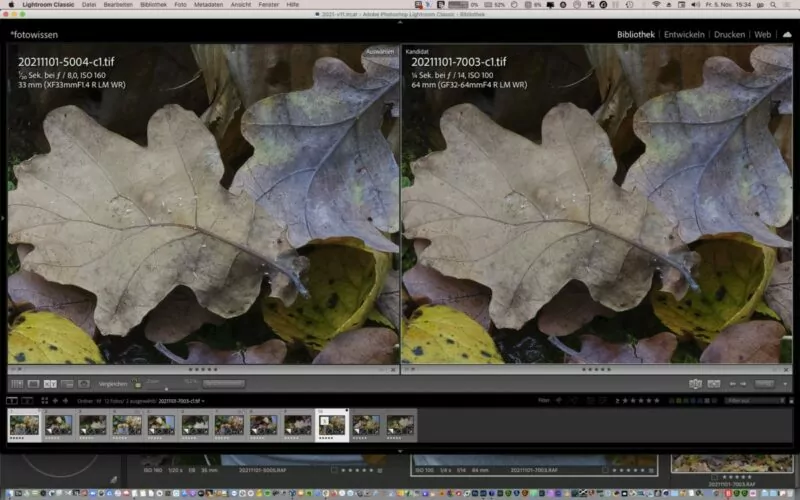The width and height of the screenshot is (800, 500).
Task: Click the make select icon
Action: 714,384
